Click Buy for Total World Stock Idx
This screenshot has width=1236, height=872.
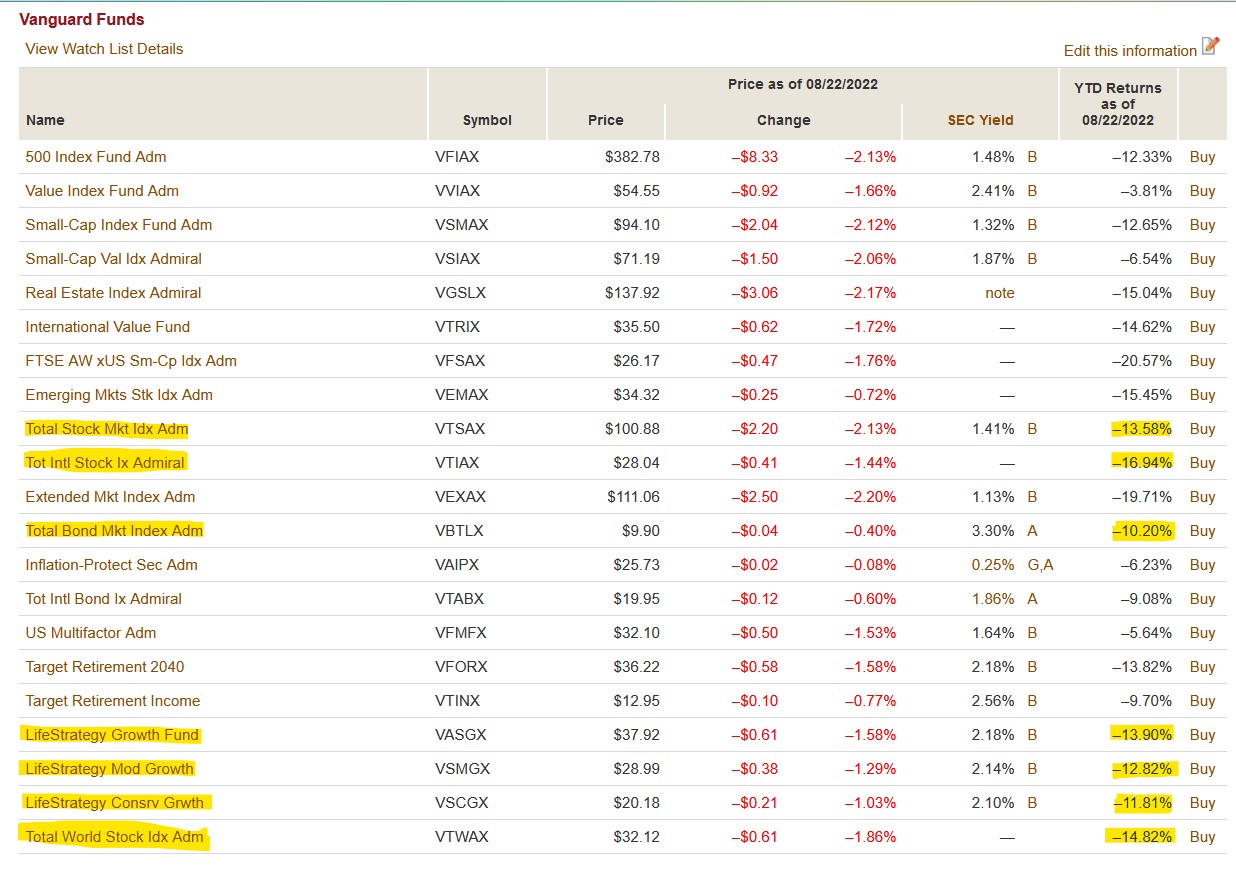(1202, 837)
